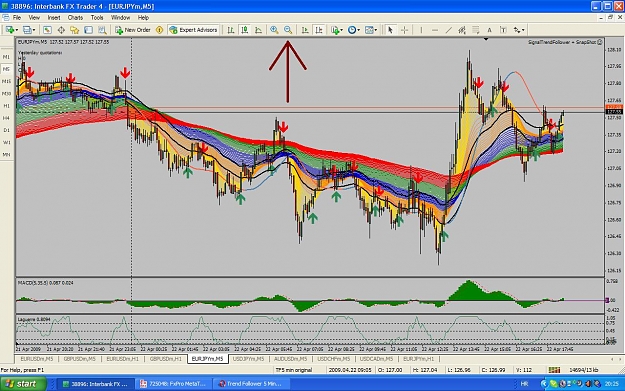Select the W1 timeframe
625x391 pixels.
tap(6, 142)
